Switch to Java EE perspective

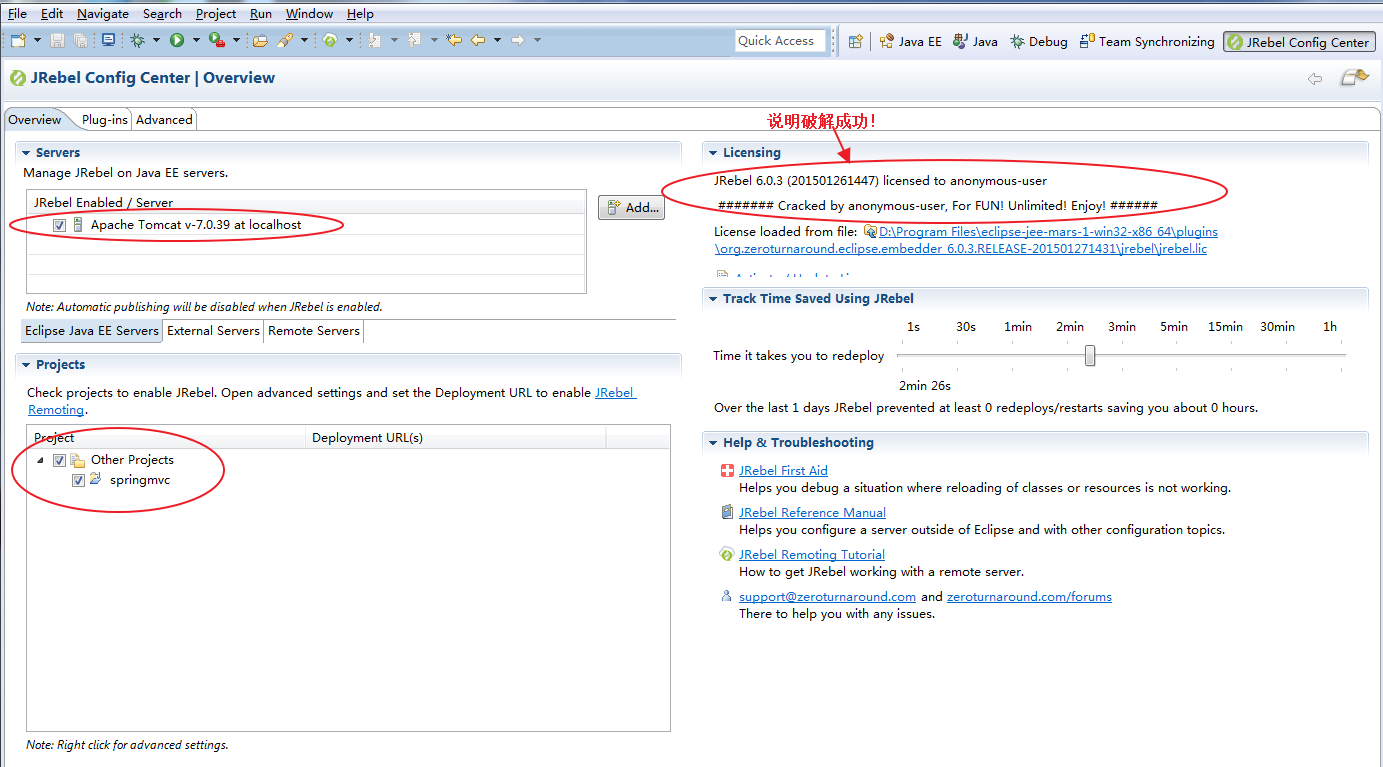pyautogui.click(x=910, y=42)
